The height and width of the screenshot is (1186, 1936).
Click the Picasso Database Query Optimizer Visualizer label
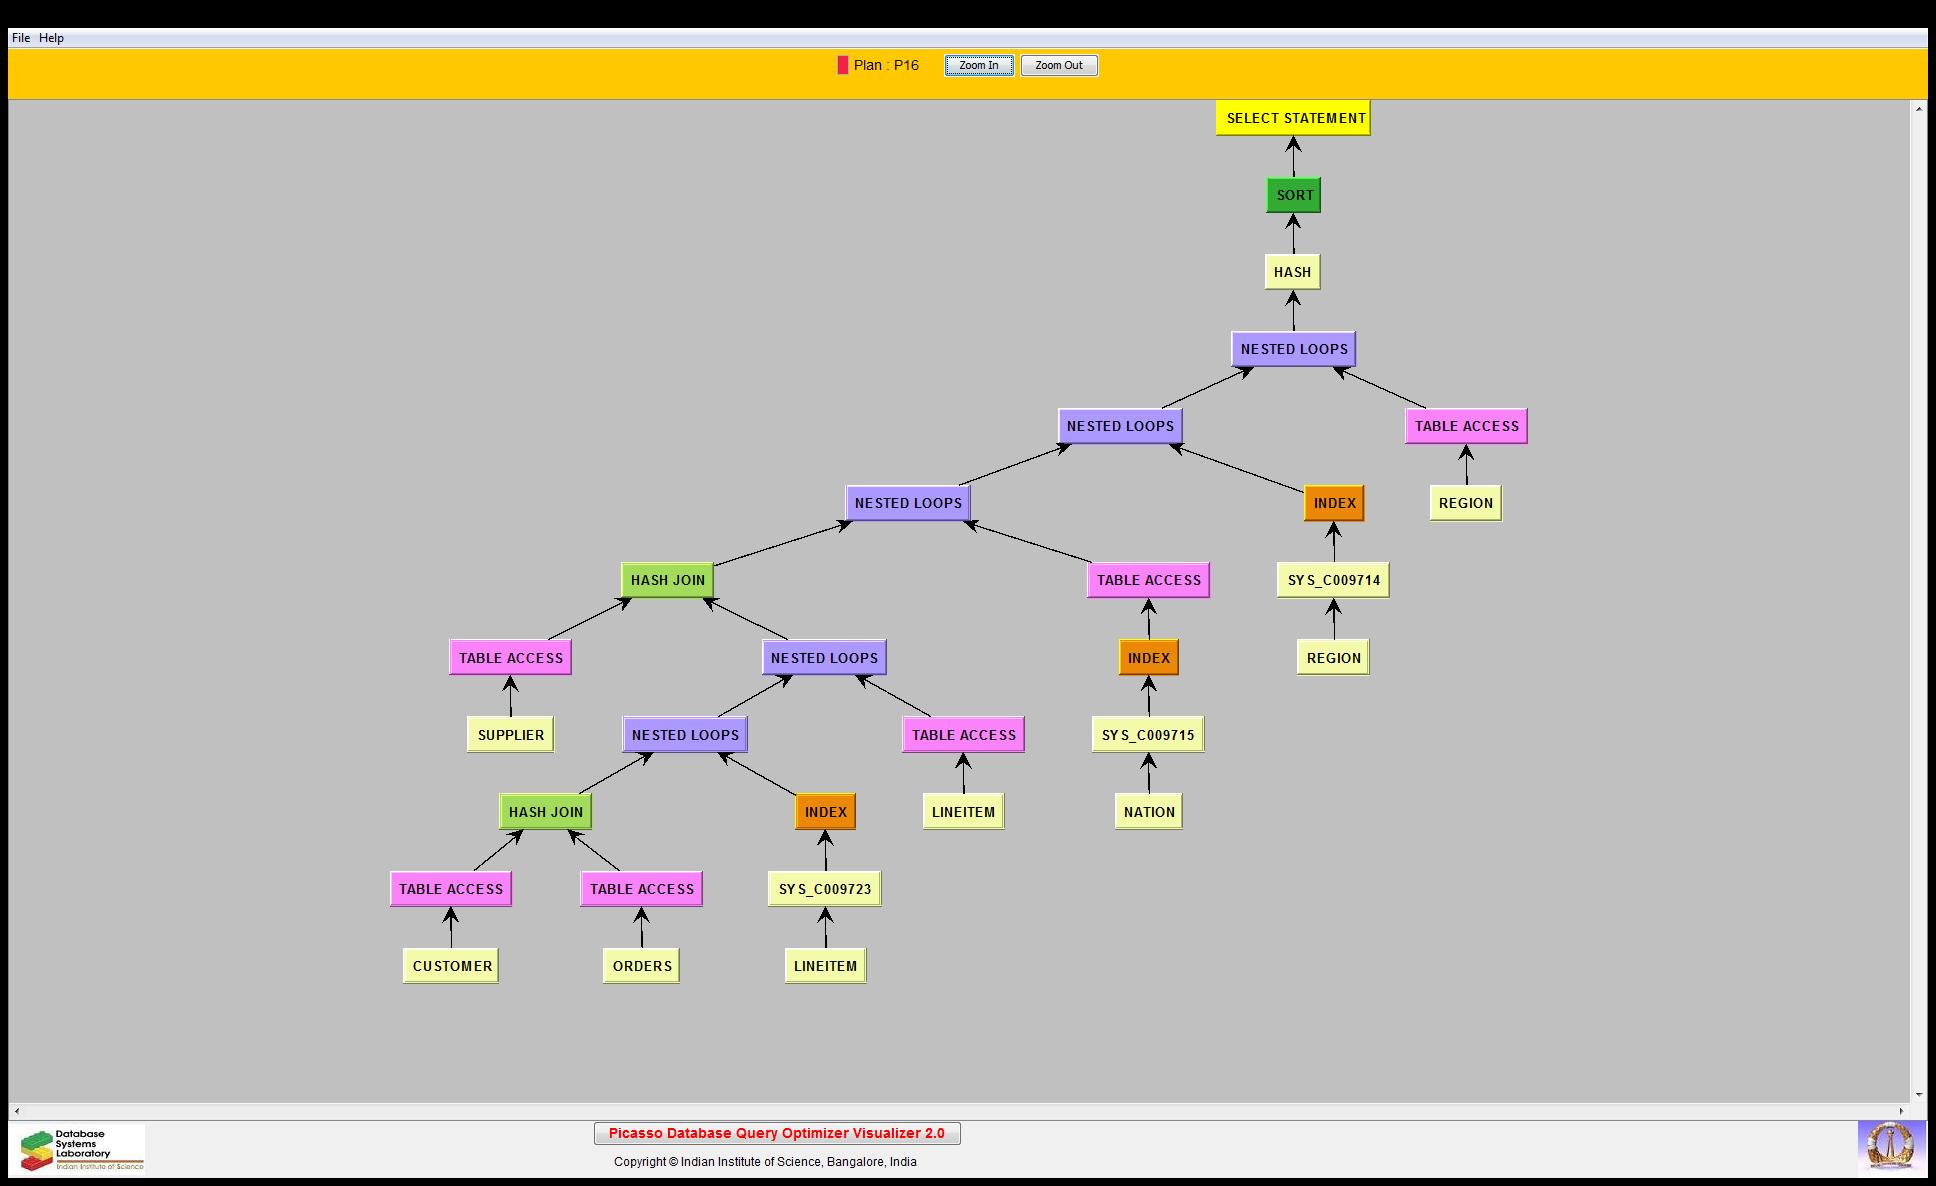pyautogui.click(x=776, y=1133)
